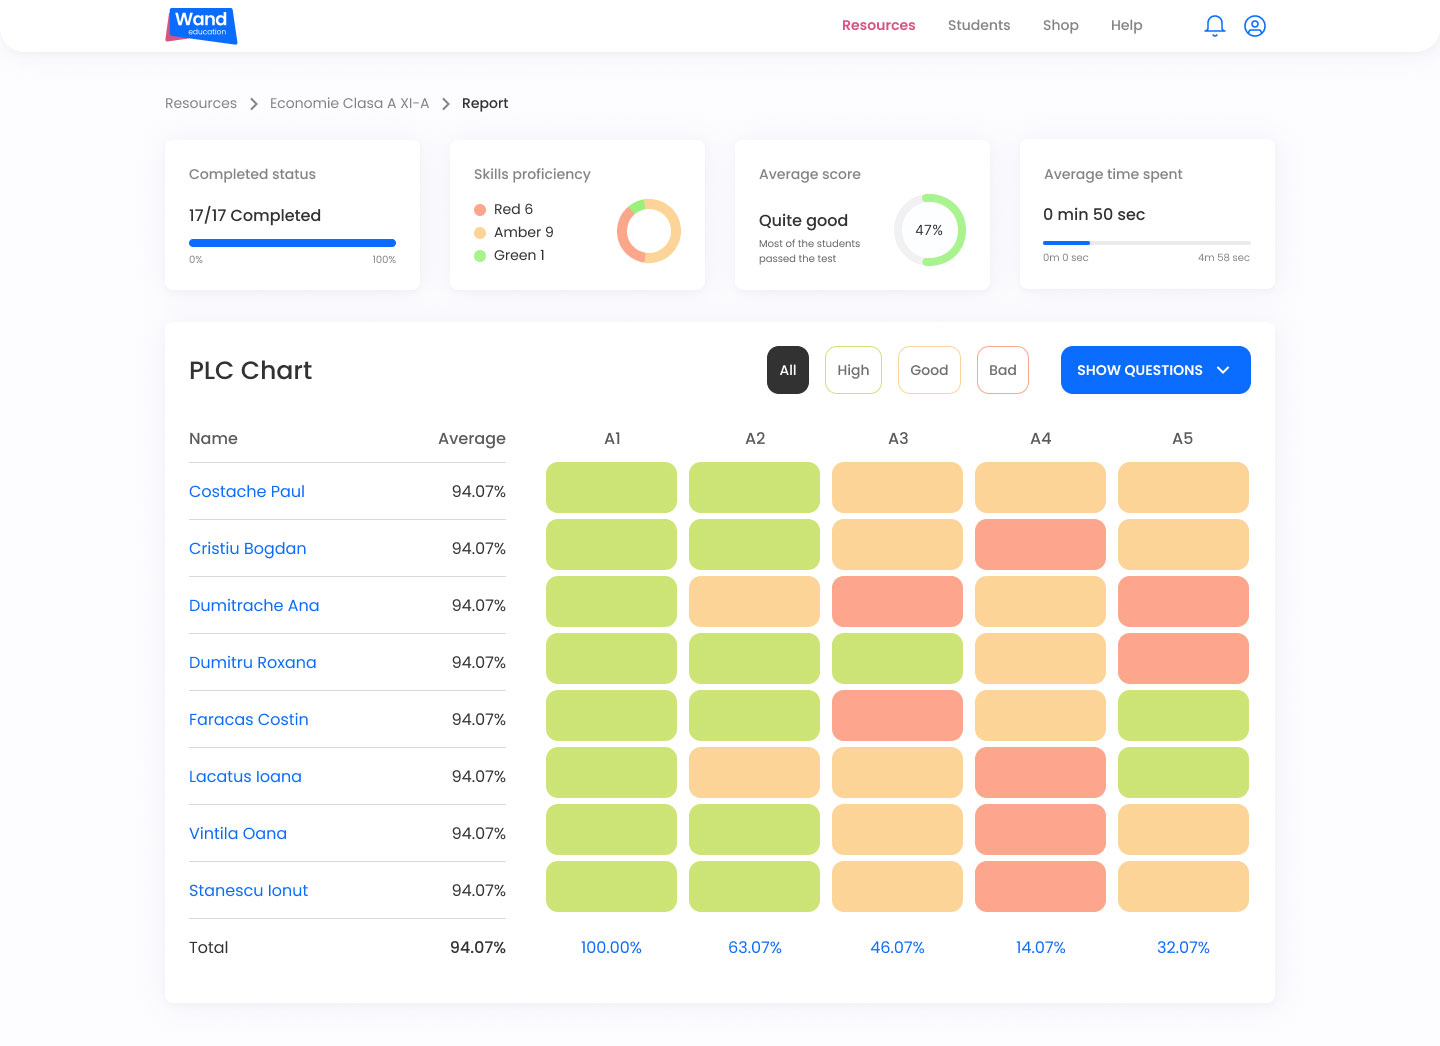Open the notifications bell
The image size is (1440, 1046).
(x=1214, y=26)
